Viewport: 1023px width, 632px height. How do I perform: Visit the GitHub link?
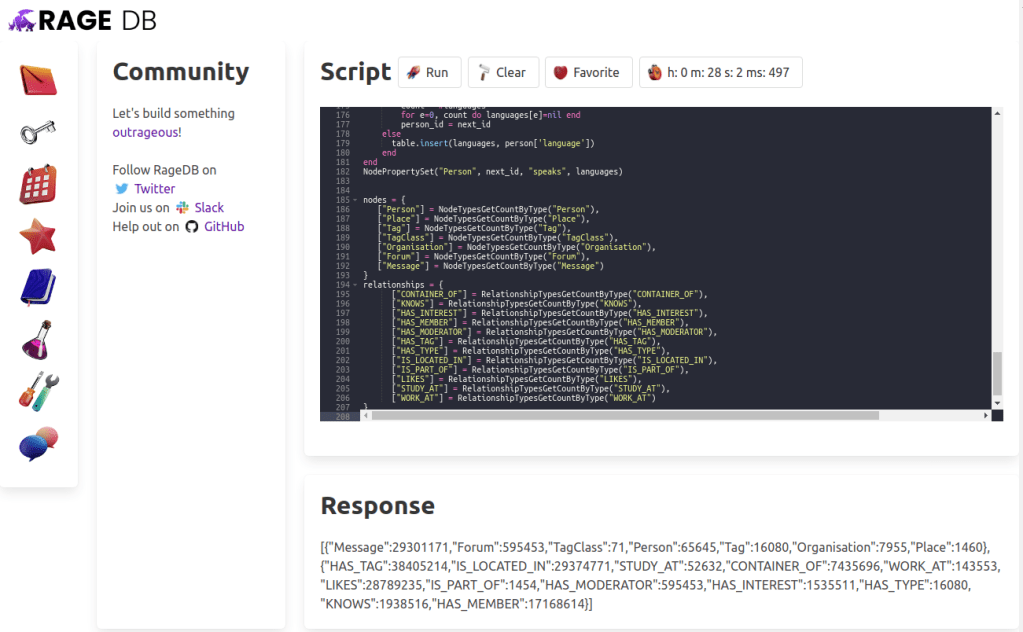click(224, 226)
